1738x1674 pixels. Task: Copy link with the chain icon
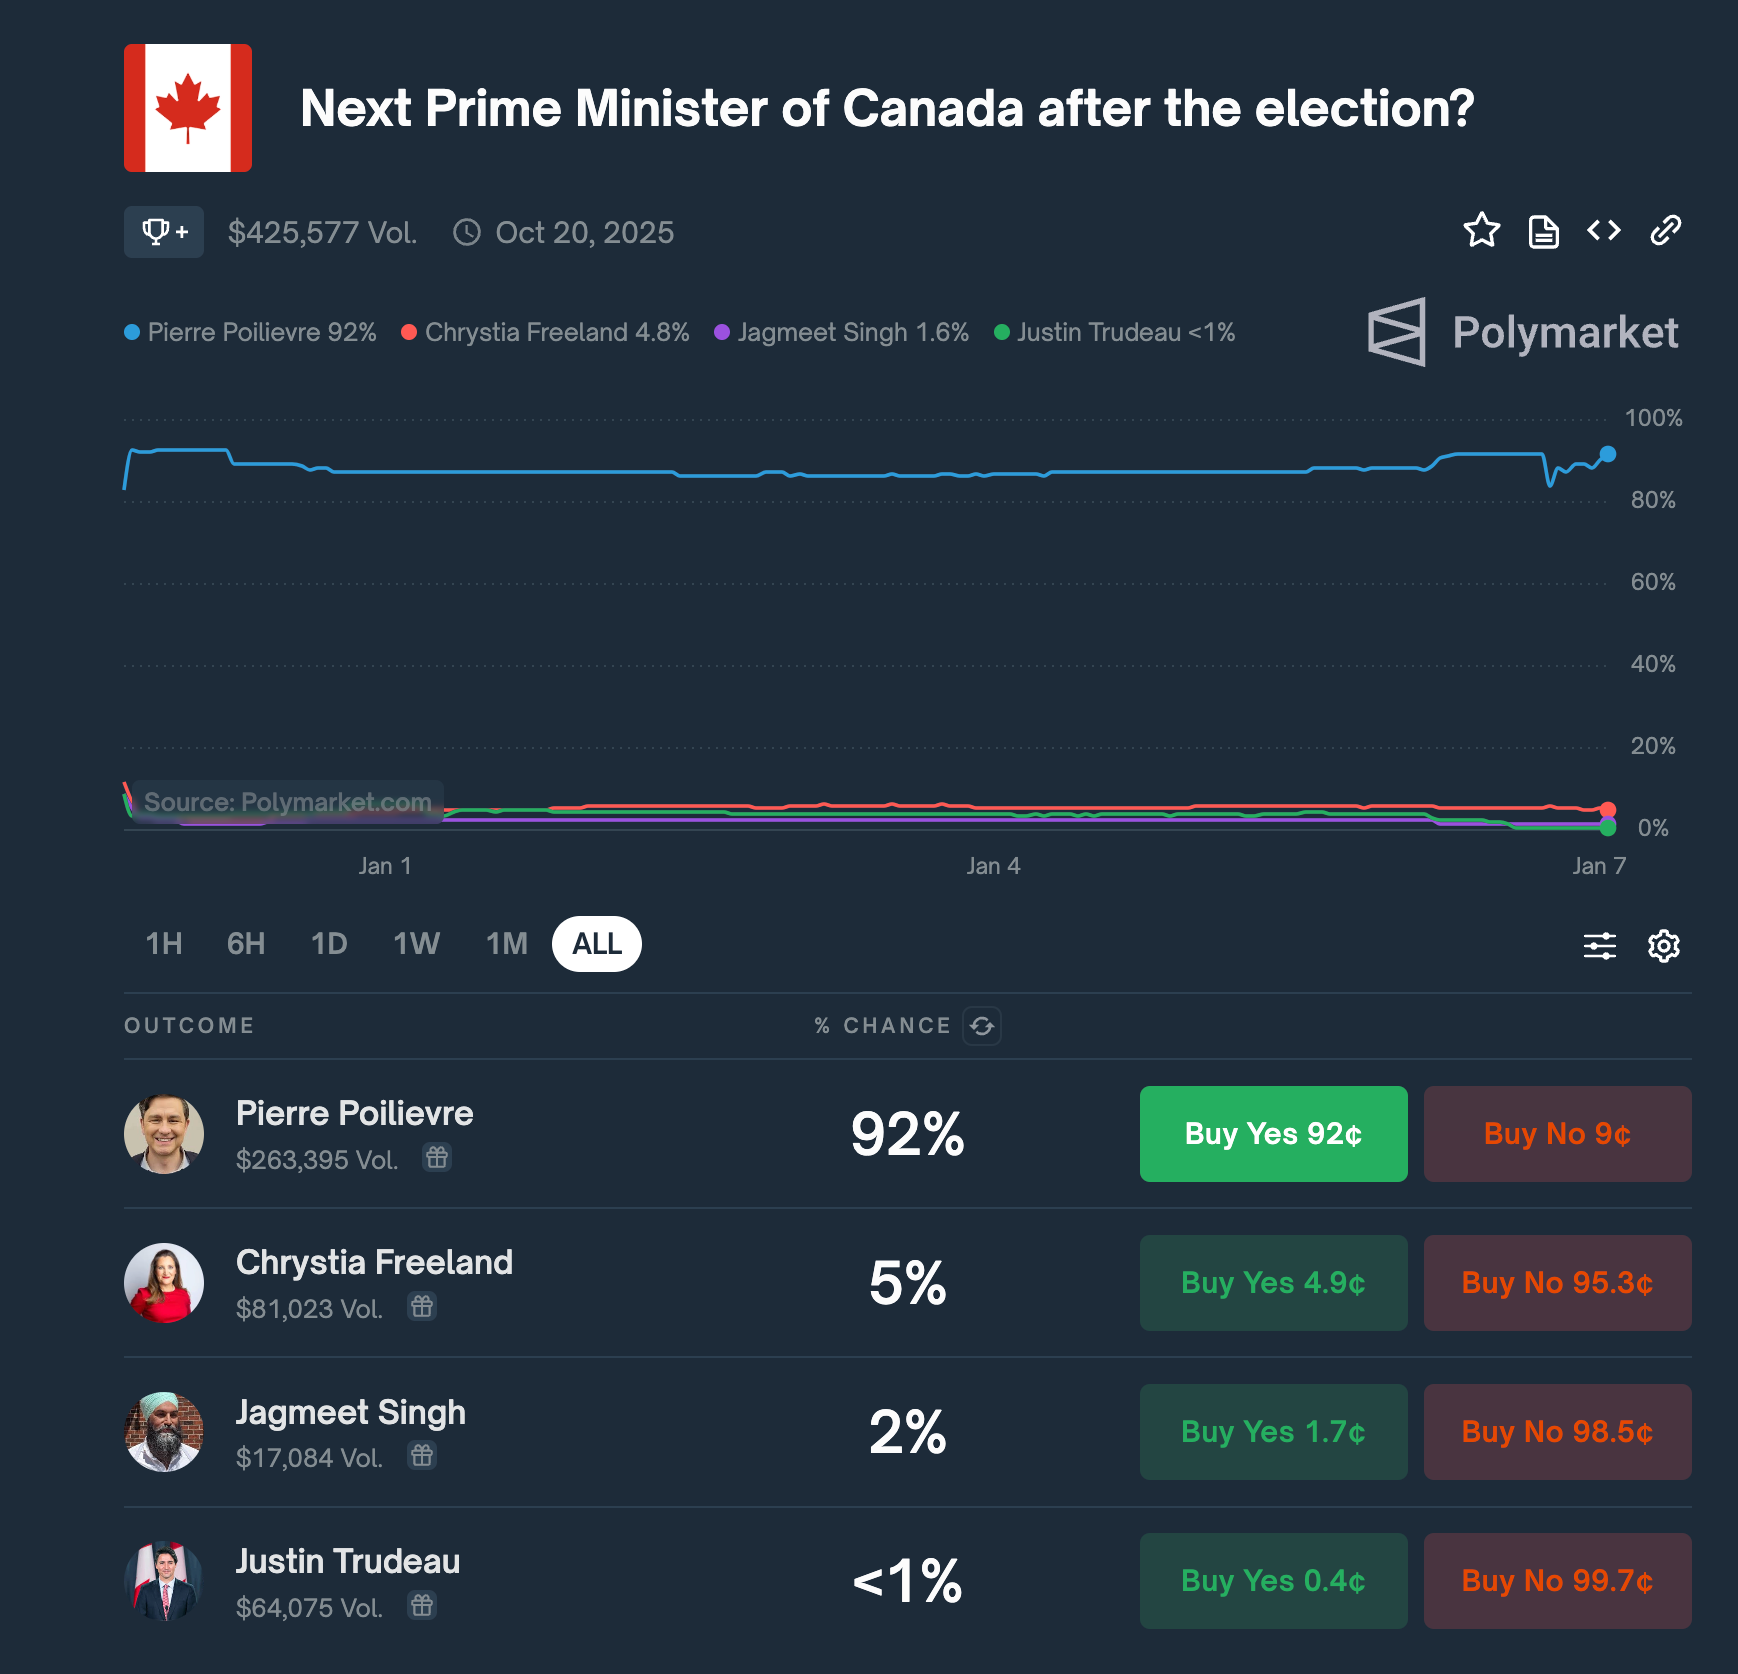(x=1665, y=231)
